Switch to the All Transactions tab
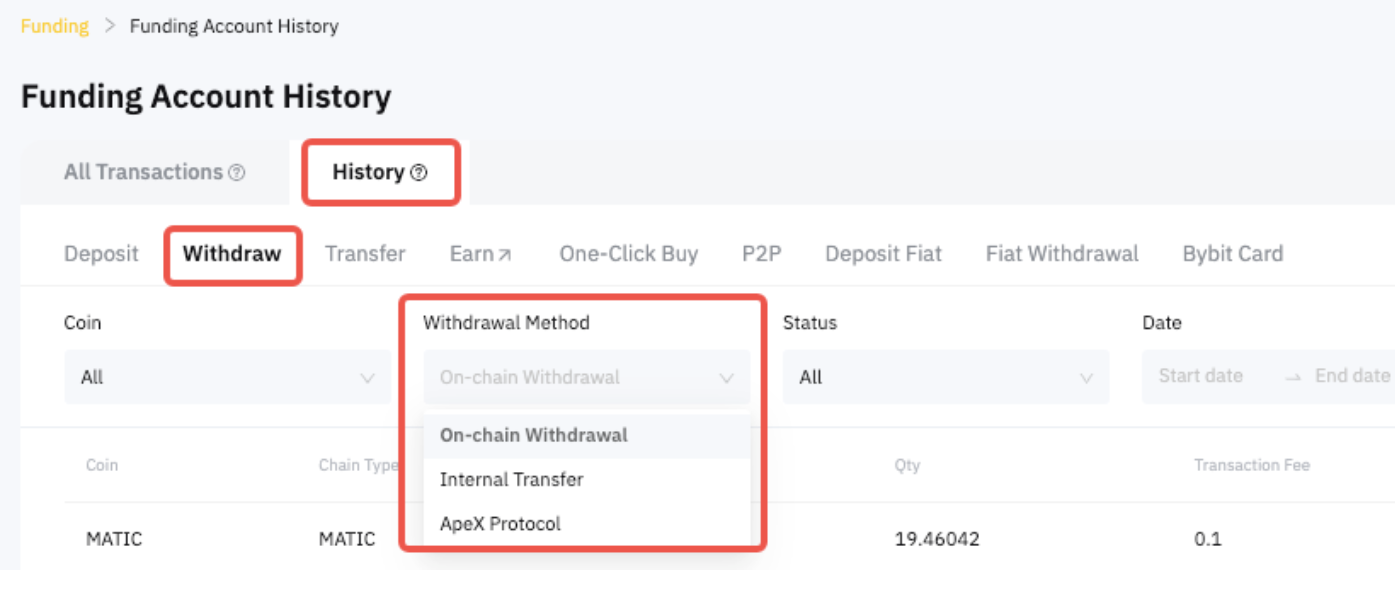Image resolution: width=1398 pixels, height=589 pixels. pyautogui.click(x=143, y=172)
